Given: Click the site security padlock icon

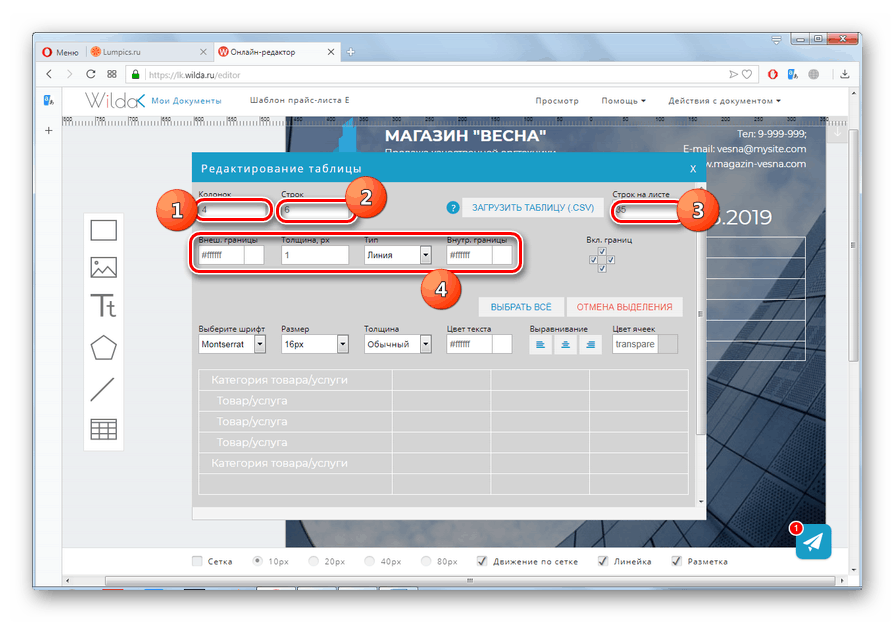Looking at the screenshot, I should 135,74.
